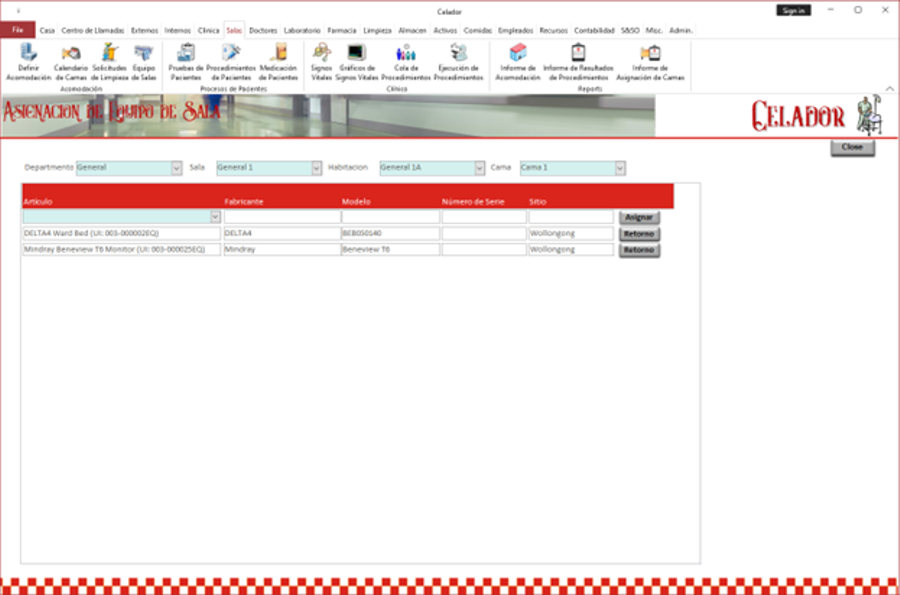The height and width of the screenshot is (595, 900).
Task: Launch Medicación de Pacientes icon
Action: [279, 54]
